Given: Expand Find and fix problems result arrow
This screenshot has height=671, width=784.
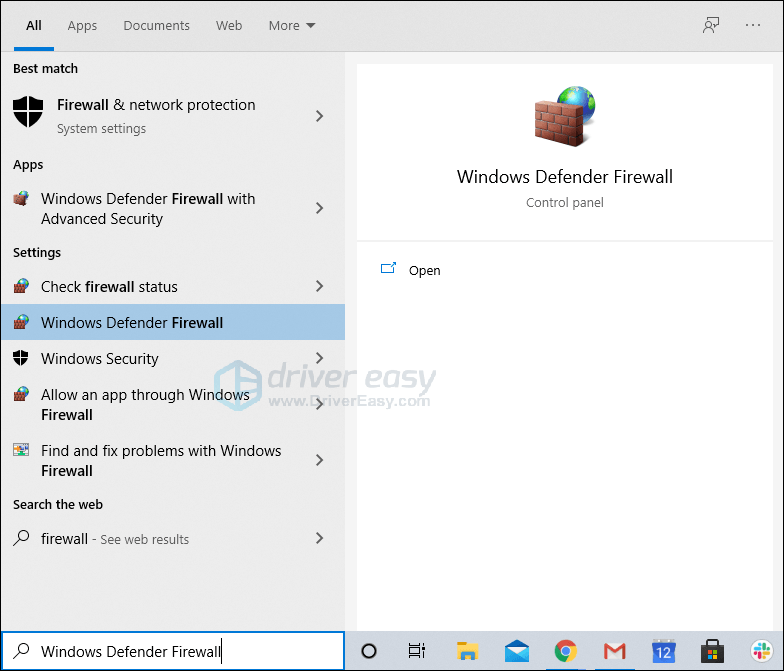Looking at the screenshot, I should point(320,460).
